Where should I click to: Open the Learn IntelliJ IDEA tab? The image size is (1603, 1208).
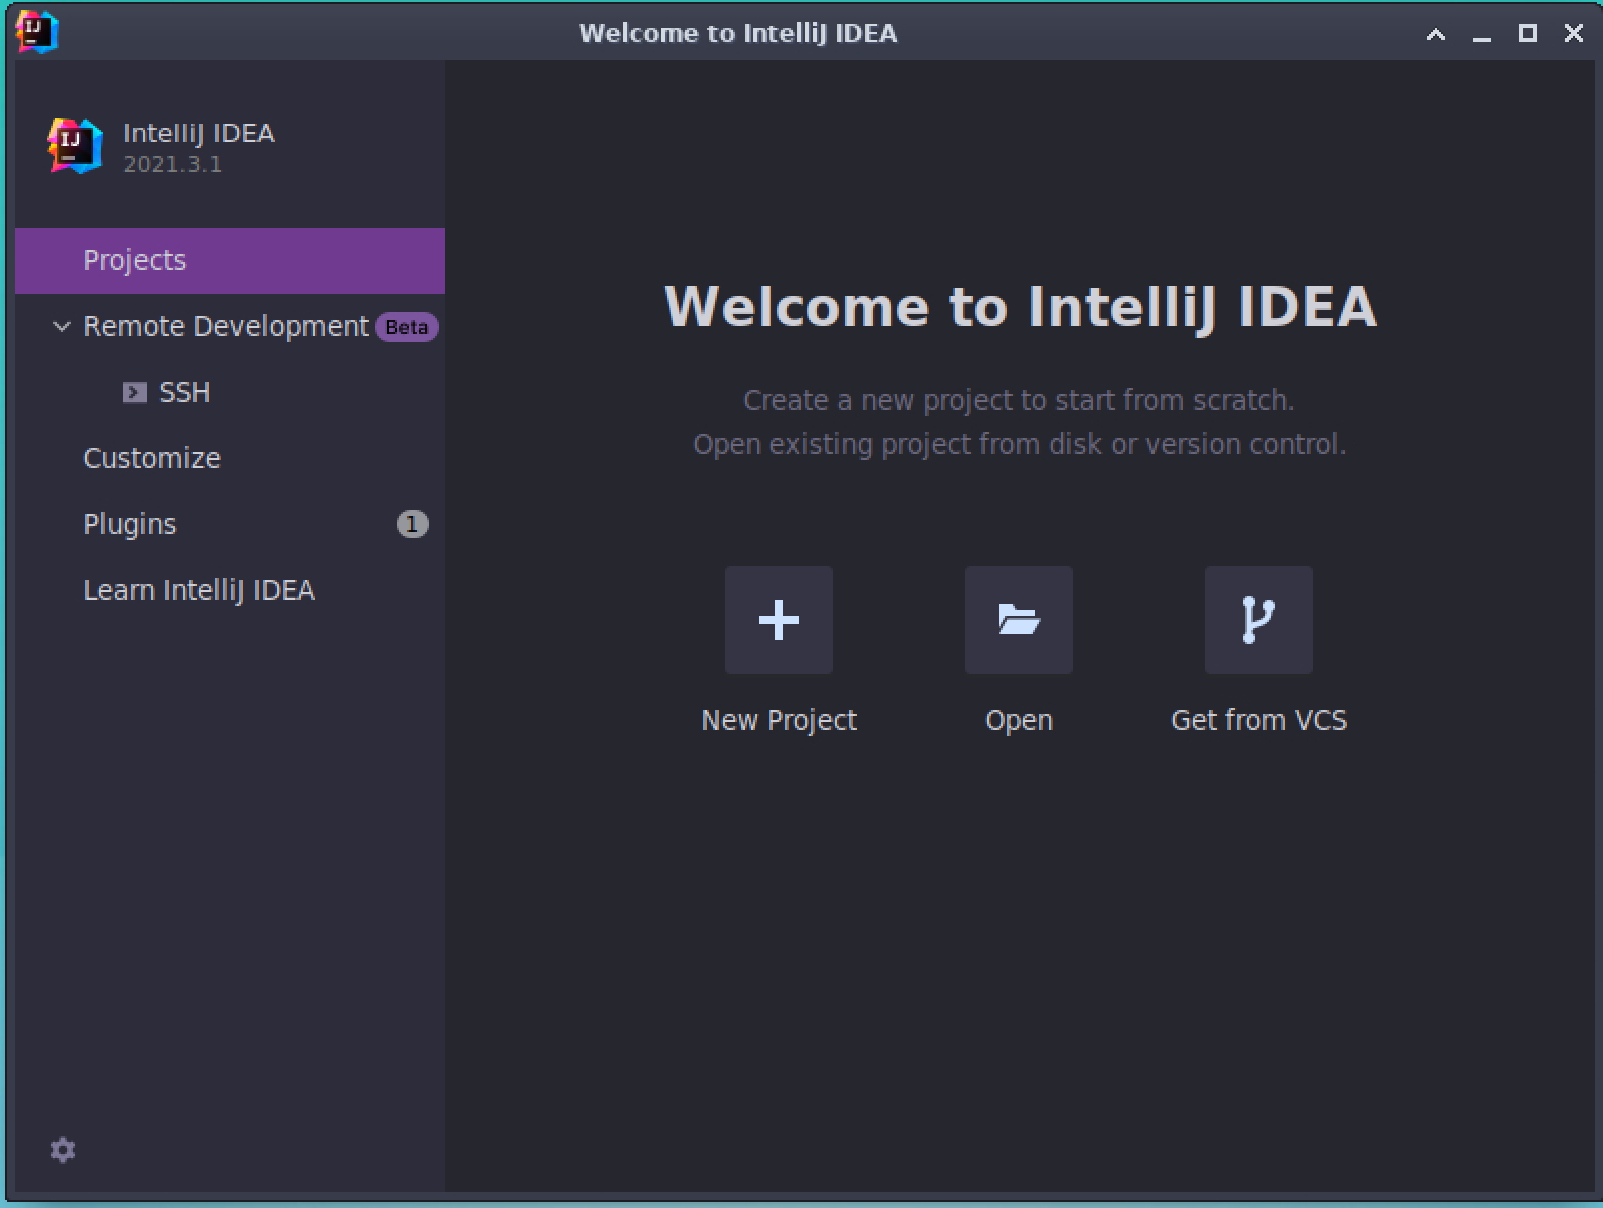pos(230,590)
